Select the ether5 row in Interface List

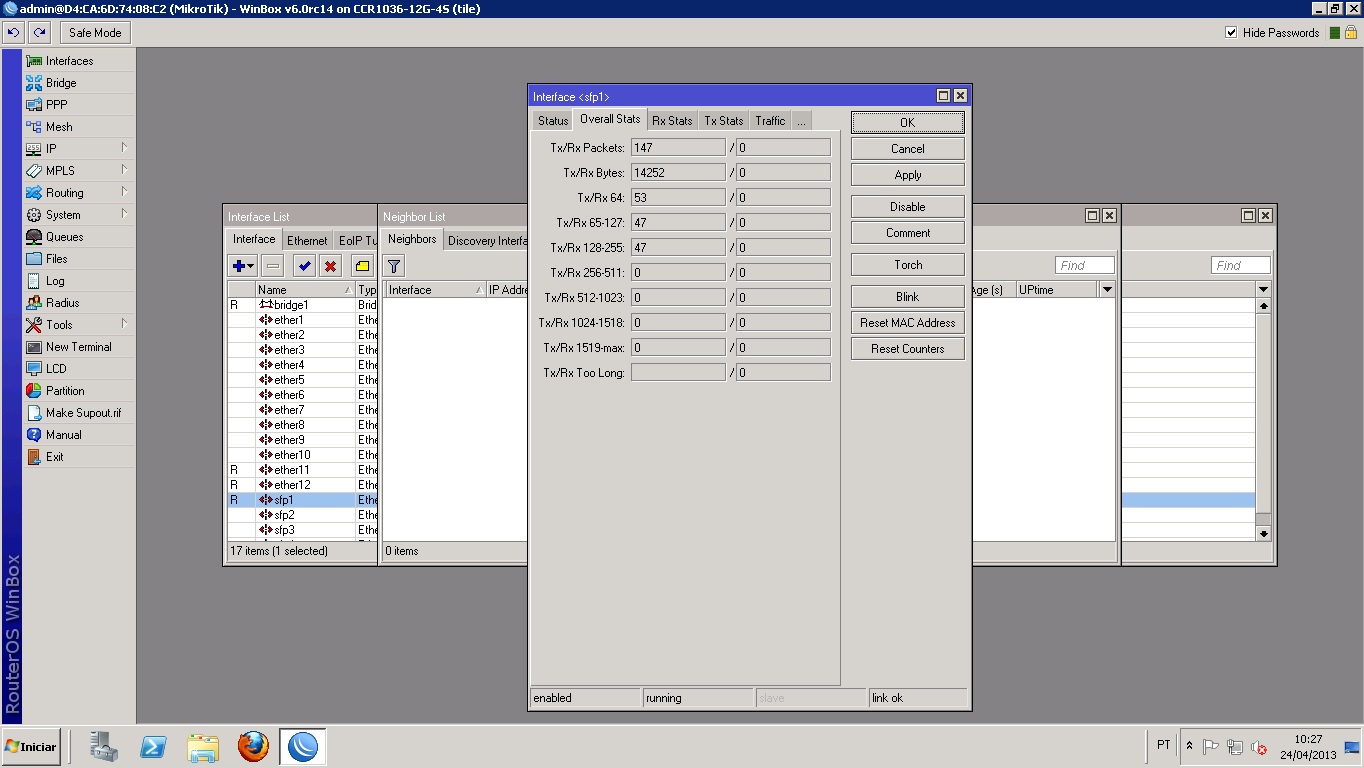(302, 380)
